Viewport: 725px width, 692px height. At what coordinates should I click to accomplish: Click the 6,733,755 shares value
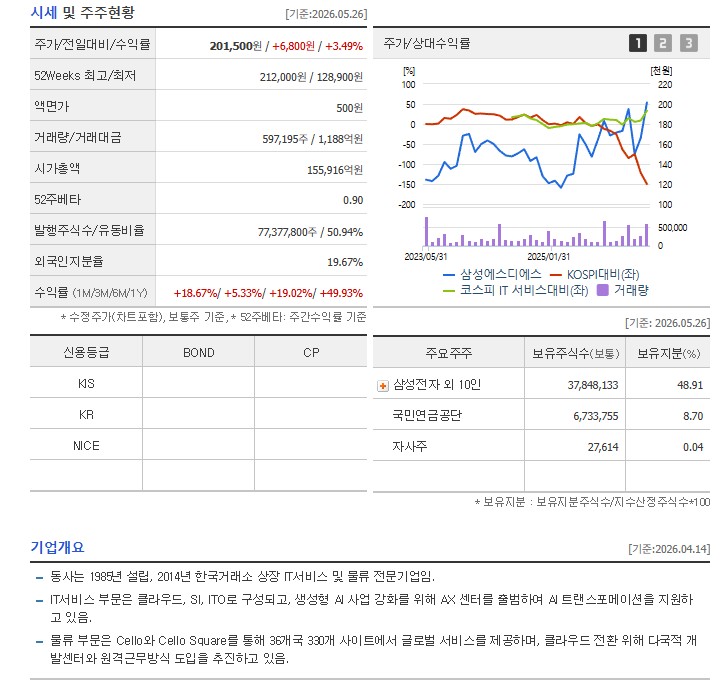click(x=596, y=416)
